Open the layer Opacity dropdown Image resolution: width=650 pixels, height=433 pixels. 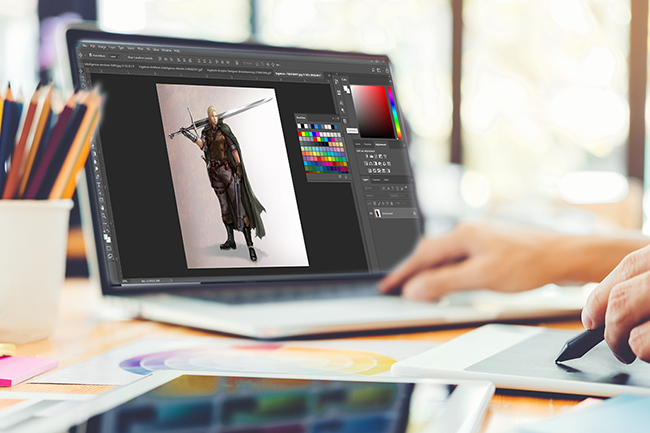pyautogui.click(x=402, y=196)
